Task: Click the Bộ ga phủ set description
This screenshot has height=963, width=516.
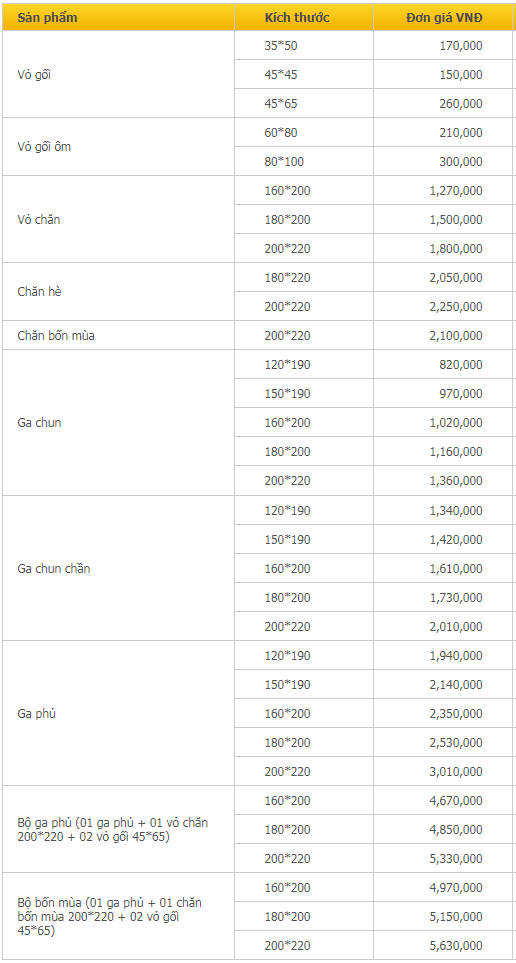Action: click(112, 829)
